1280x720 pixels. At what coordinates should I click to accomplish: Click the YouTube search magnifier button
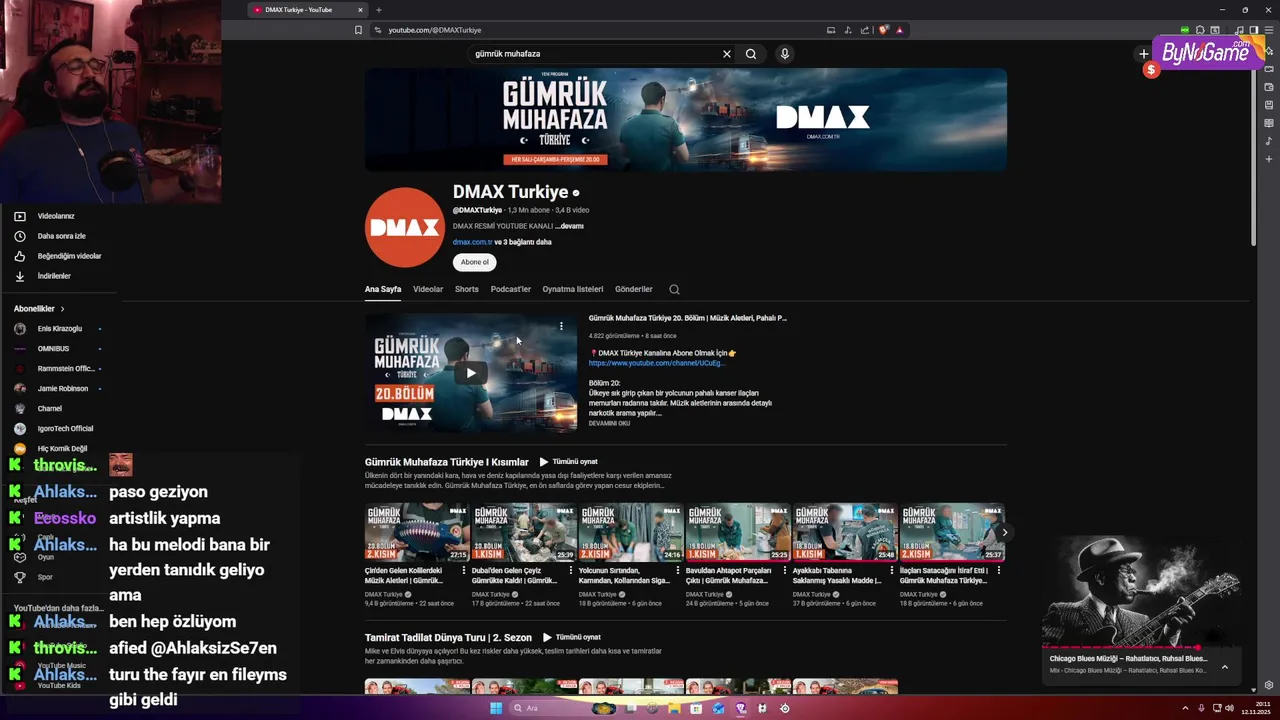(x=751, y=54)
